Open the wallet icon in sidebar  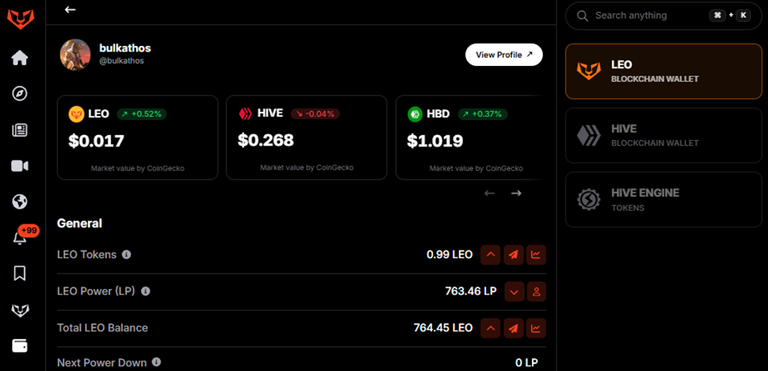point(20,346)
